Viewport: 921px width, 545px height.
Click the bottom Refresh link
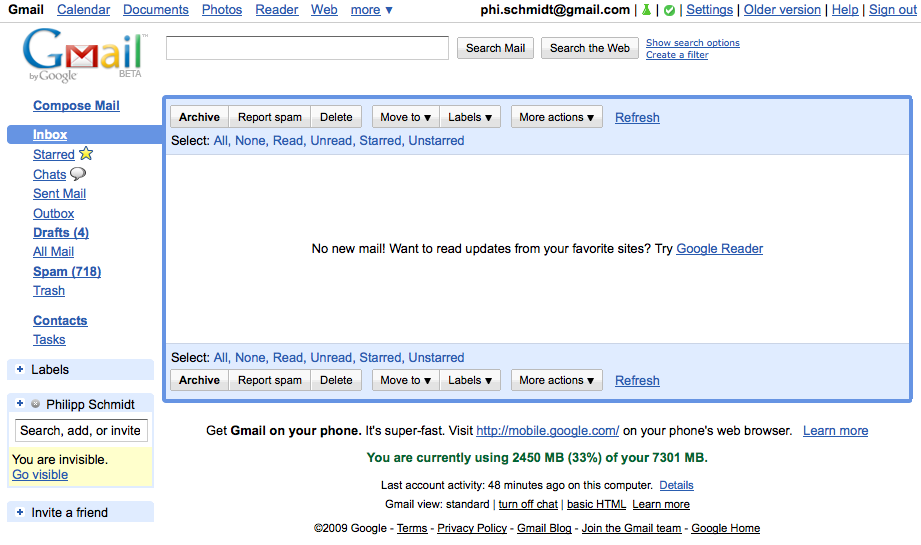click(637, 381)
